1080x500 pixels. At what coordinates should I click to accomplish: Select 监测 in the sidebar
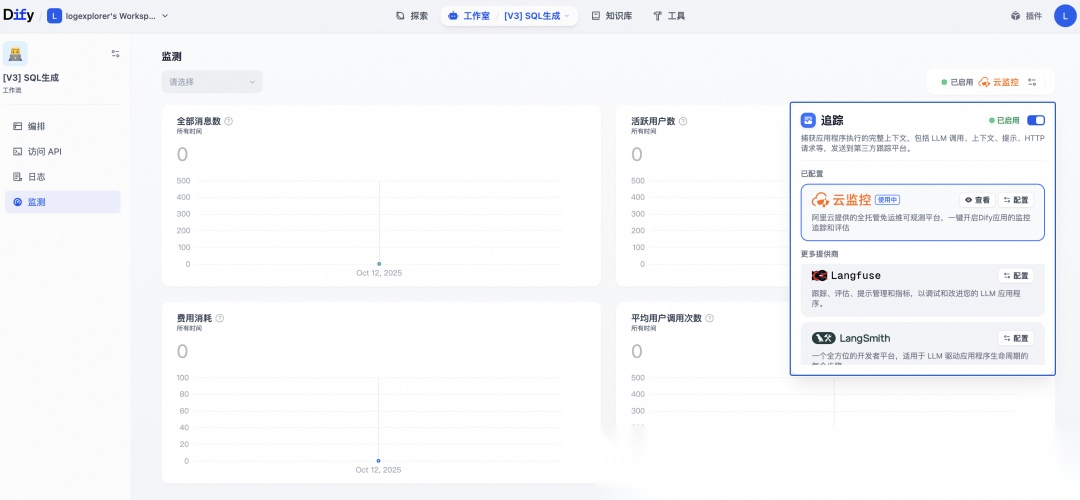(63, 202)
